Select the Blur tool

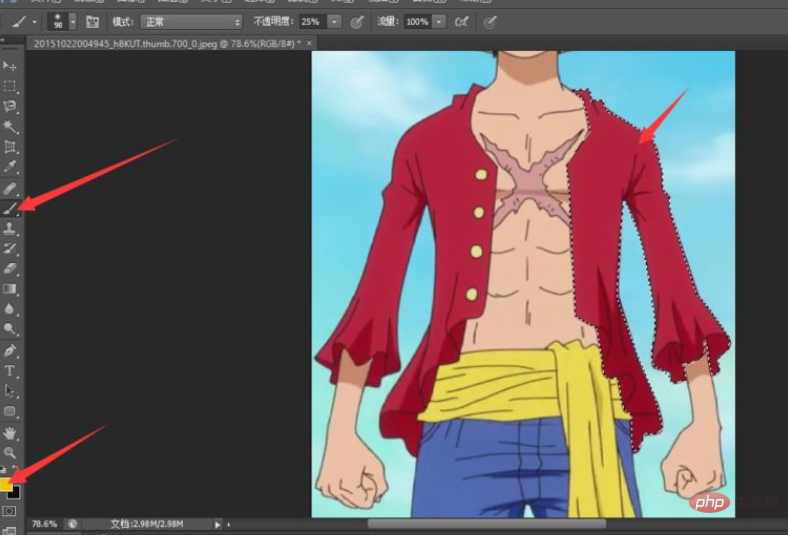point(9,309)
